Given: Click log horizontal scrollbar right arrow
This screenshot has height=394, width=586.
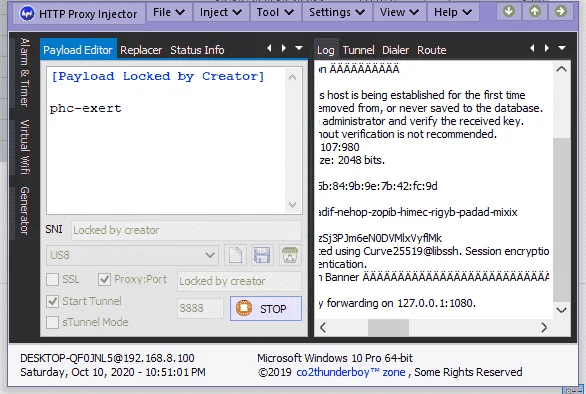Looking at the screenshot, I should (x=544, y=327).
